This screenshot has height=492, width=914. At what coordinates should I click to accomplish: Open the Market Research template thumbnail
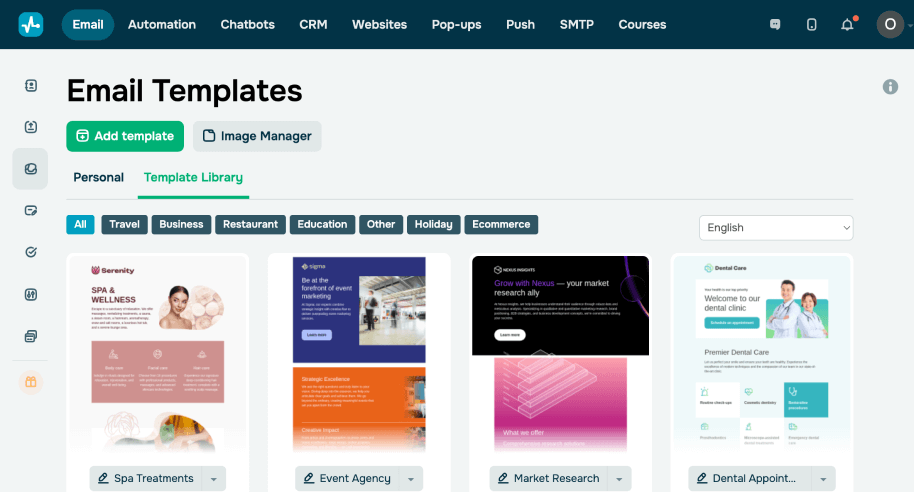coord(560,356)
